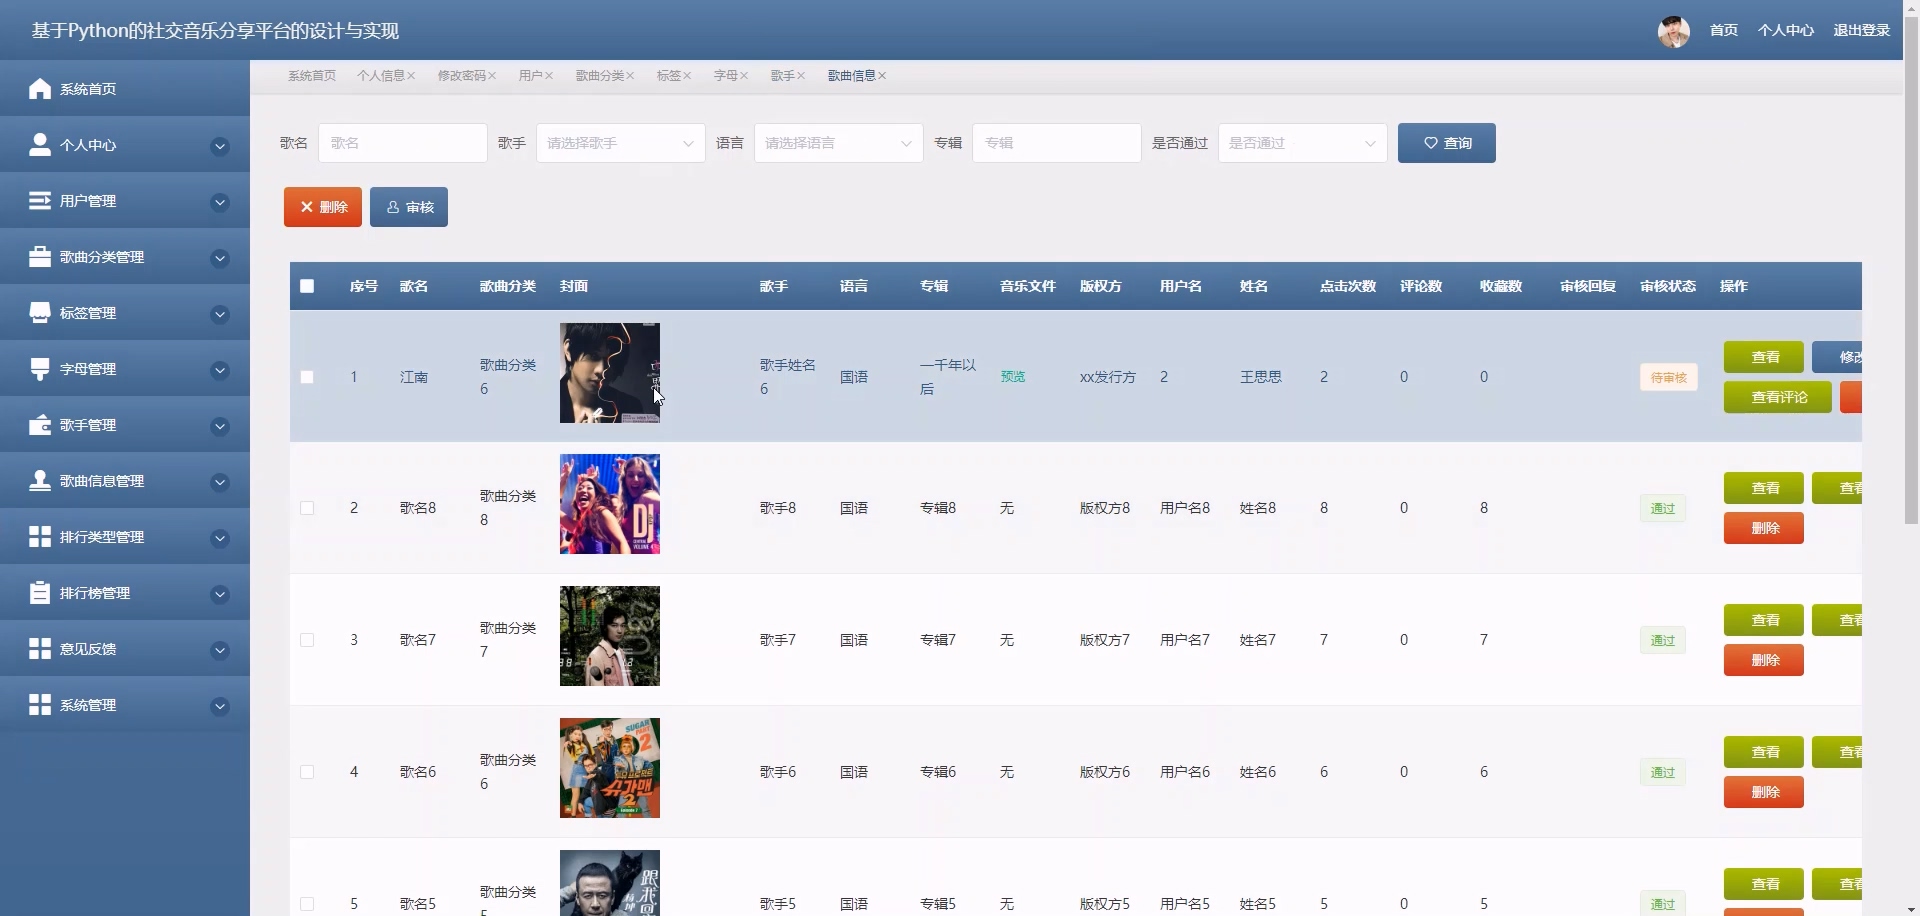Screen dimensions: 1920x916
Task: Click the 歌名6 cover thumbnail
Action: tap(610, 768)
